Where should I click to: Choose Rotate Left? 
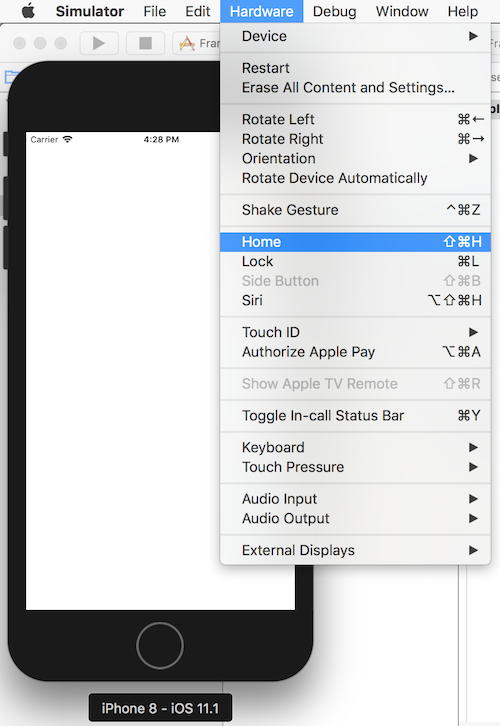click(355, 119)
